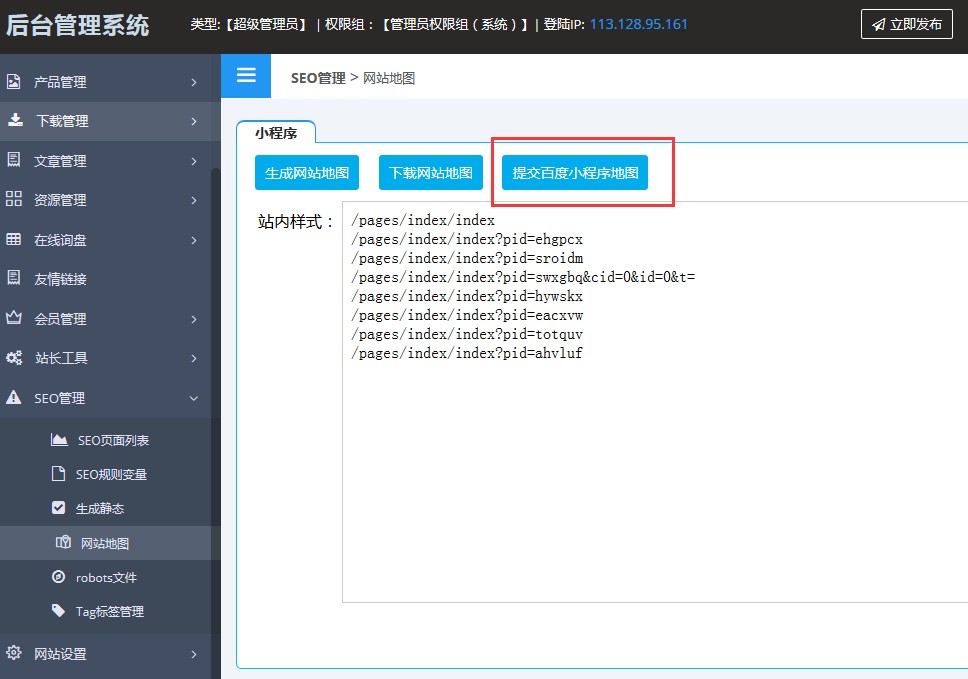
Task: Click the 在线询盘 table icon
Action: pos(14,239)
